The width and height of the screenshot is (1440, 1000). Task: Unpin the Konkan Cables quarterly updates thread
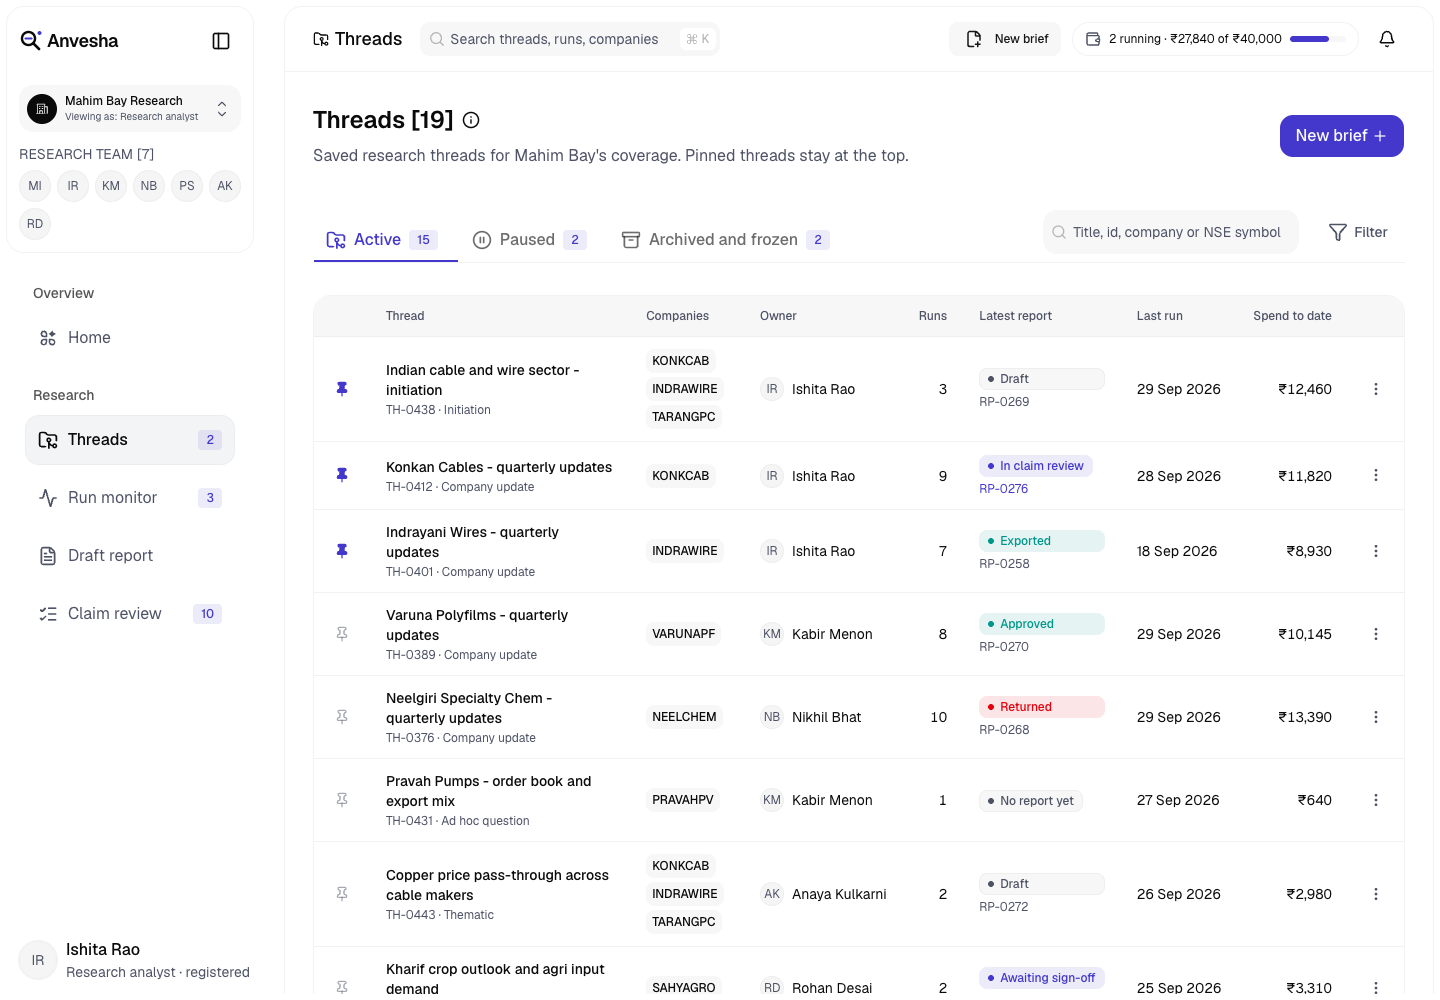tap(342, 475)
